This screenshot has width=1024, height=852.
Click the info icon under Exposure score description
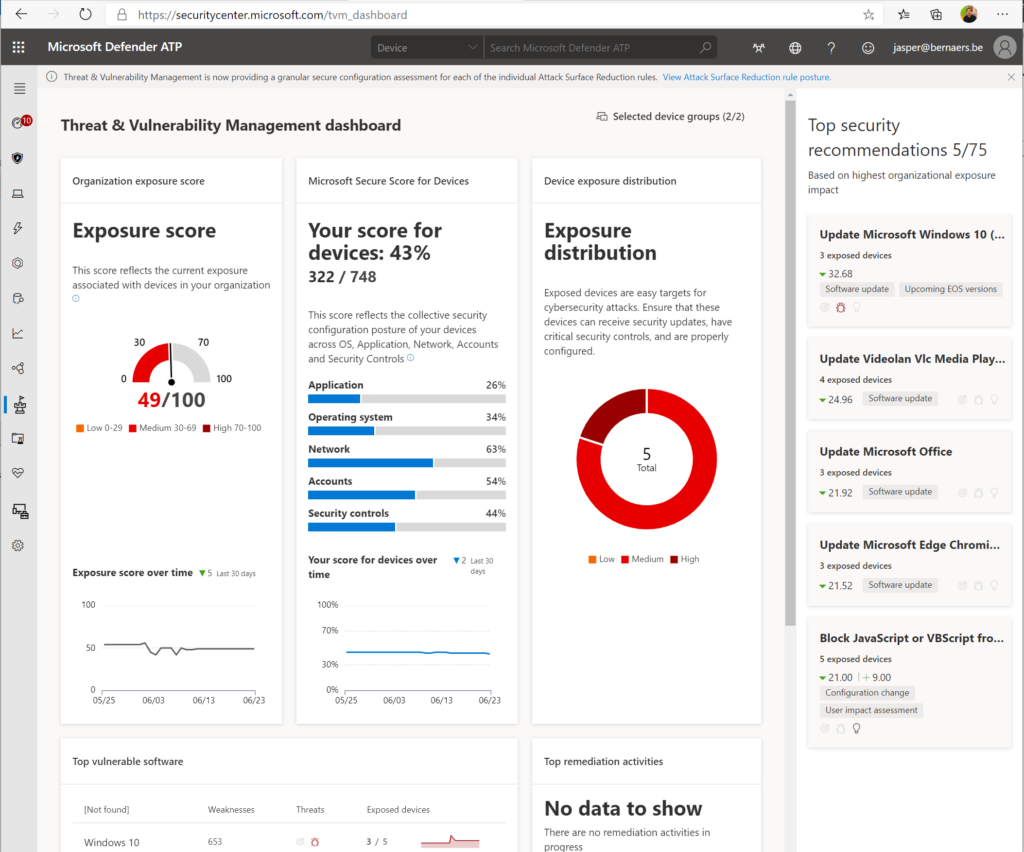(76, 299)
